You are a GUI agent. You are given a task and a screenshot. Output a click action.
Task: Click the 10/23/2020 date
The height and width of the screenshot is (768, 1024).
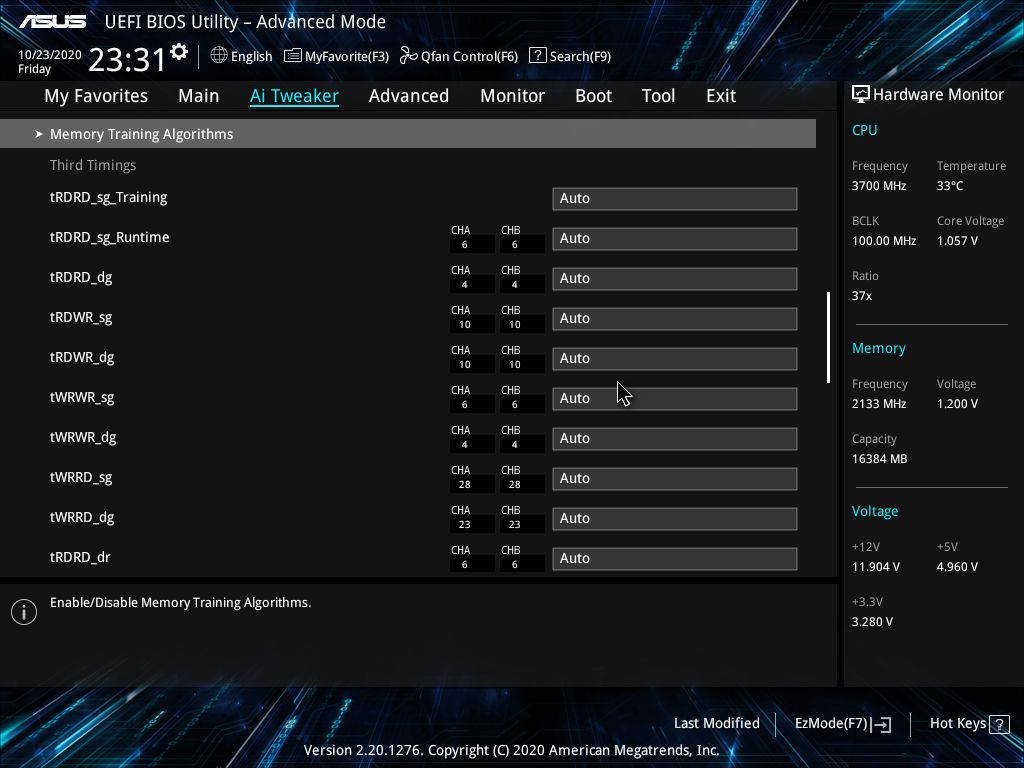coord(50,55)
